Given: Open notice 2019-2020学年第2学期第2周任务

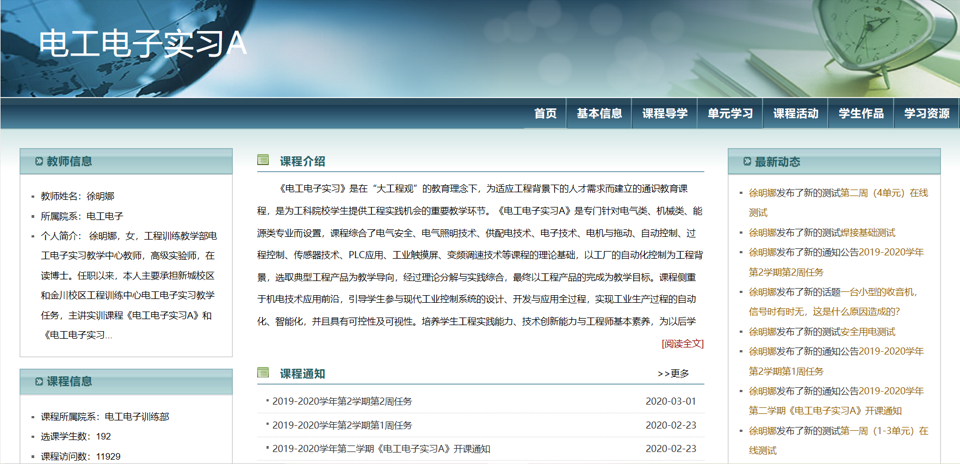Looking at the screenshot, I should [x=342, y=401].
